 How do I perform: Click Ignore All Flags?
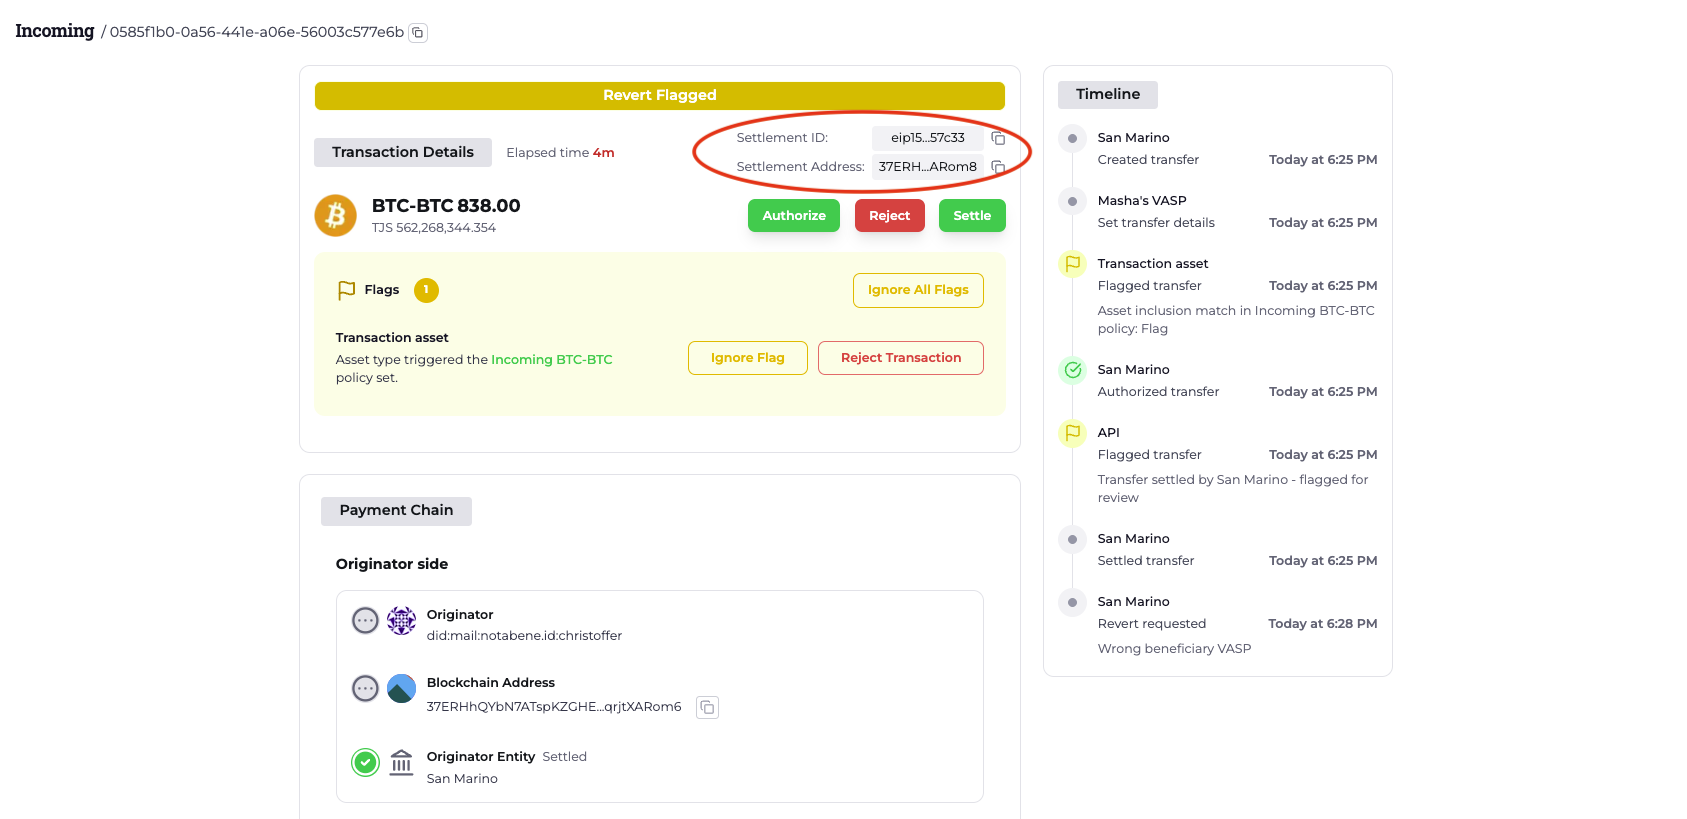[918, 290]
